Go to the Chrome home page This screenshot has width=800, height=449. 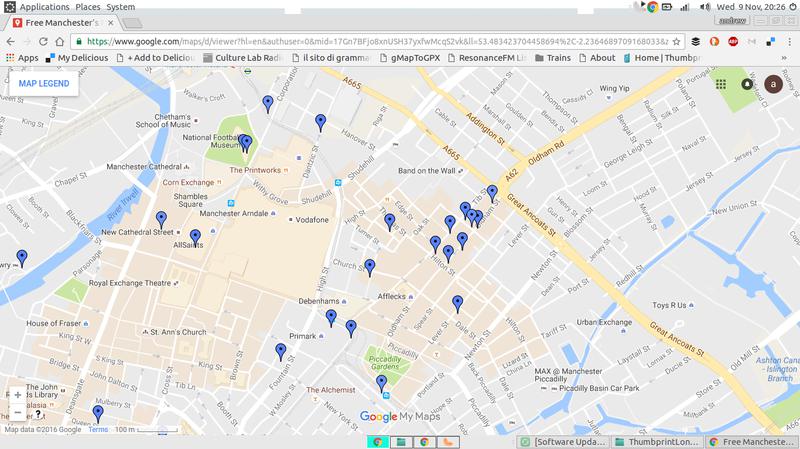pyautogui.click(x=60, y=42)
